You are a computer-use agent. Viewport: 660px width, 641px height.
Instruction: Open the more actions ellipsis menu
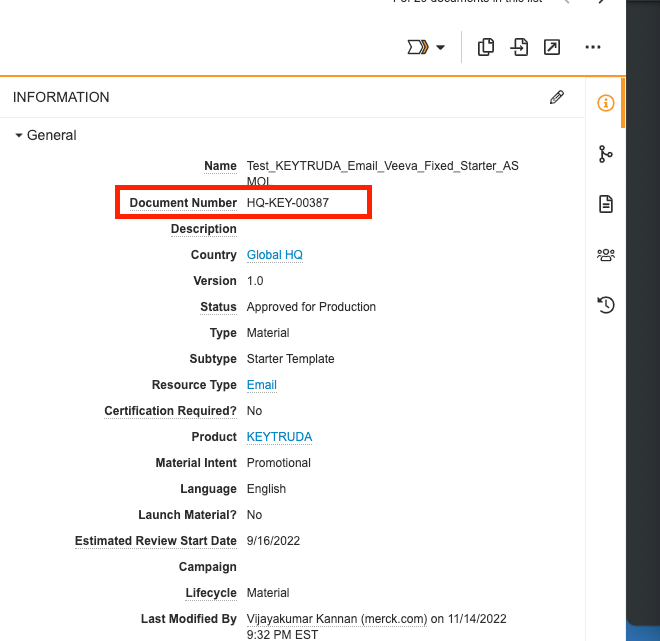click(593, 47)
